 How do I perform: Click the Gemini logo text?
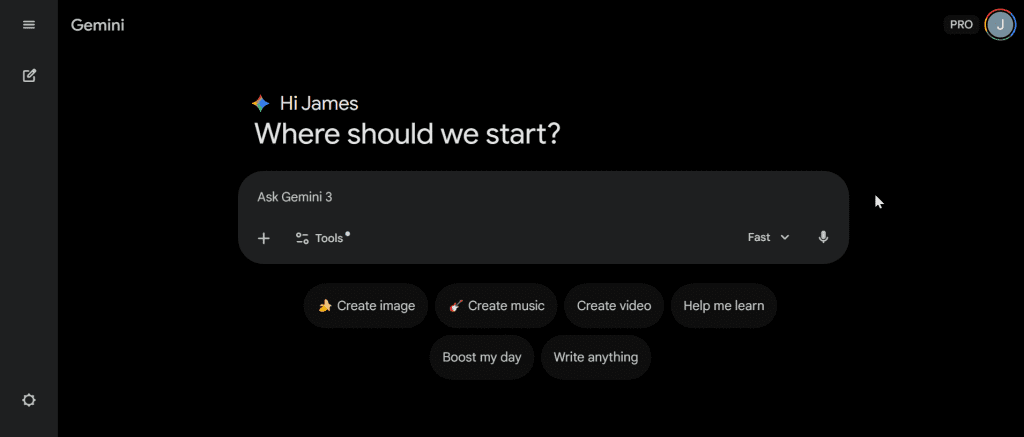pyautogui.click(x=98, y=25)
